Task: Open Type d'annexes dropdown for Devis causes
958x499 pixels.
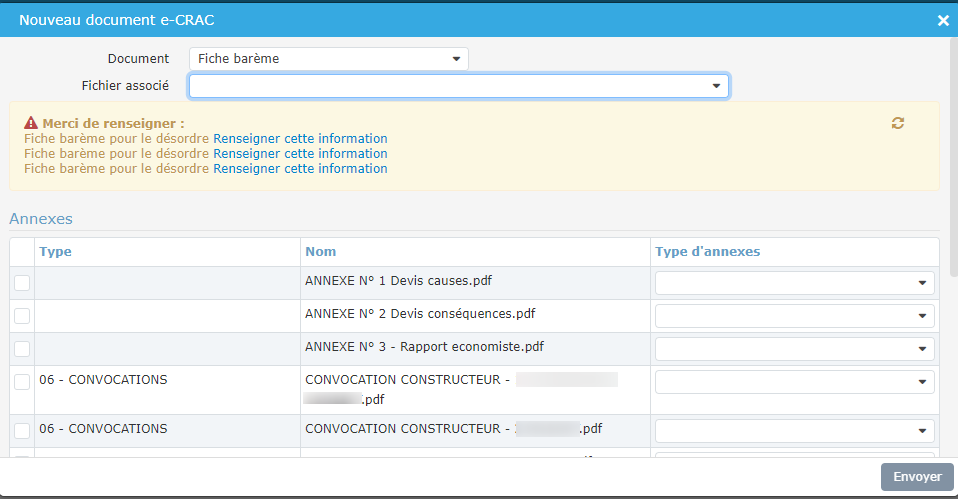Action: point(794,283)
